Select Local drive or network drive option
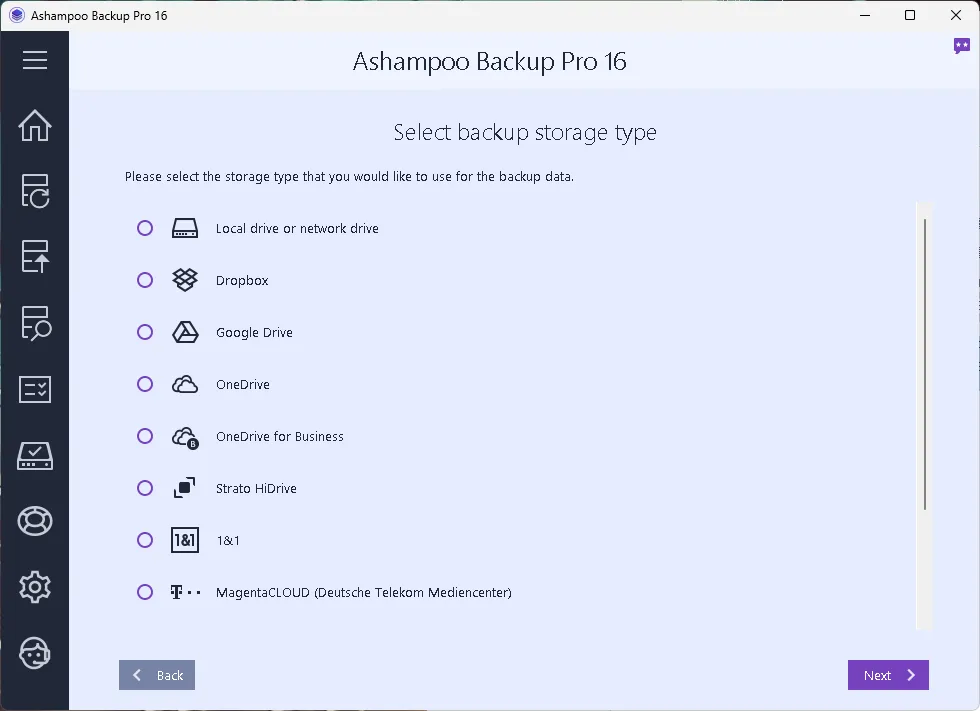This screenshot has width=980, height=711. [145, 228]
